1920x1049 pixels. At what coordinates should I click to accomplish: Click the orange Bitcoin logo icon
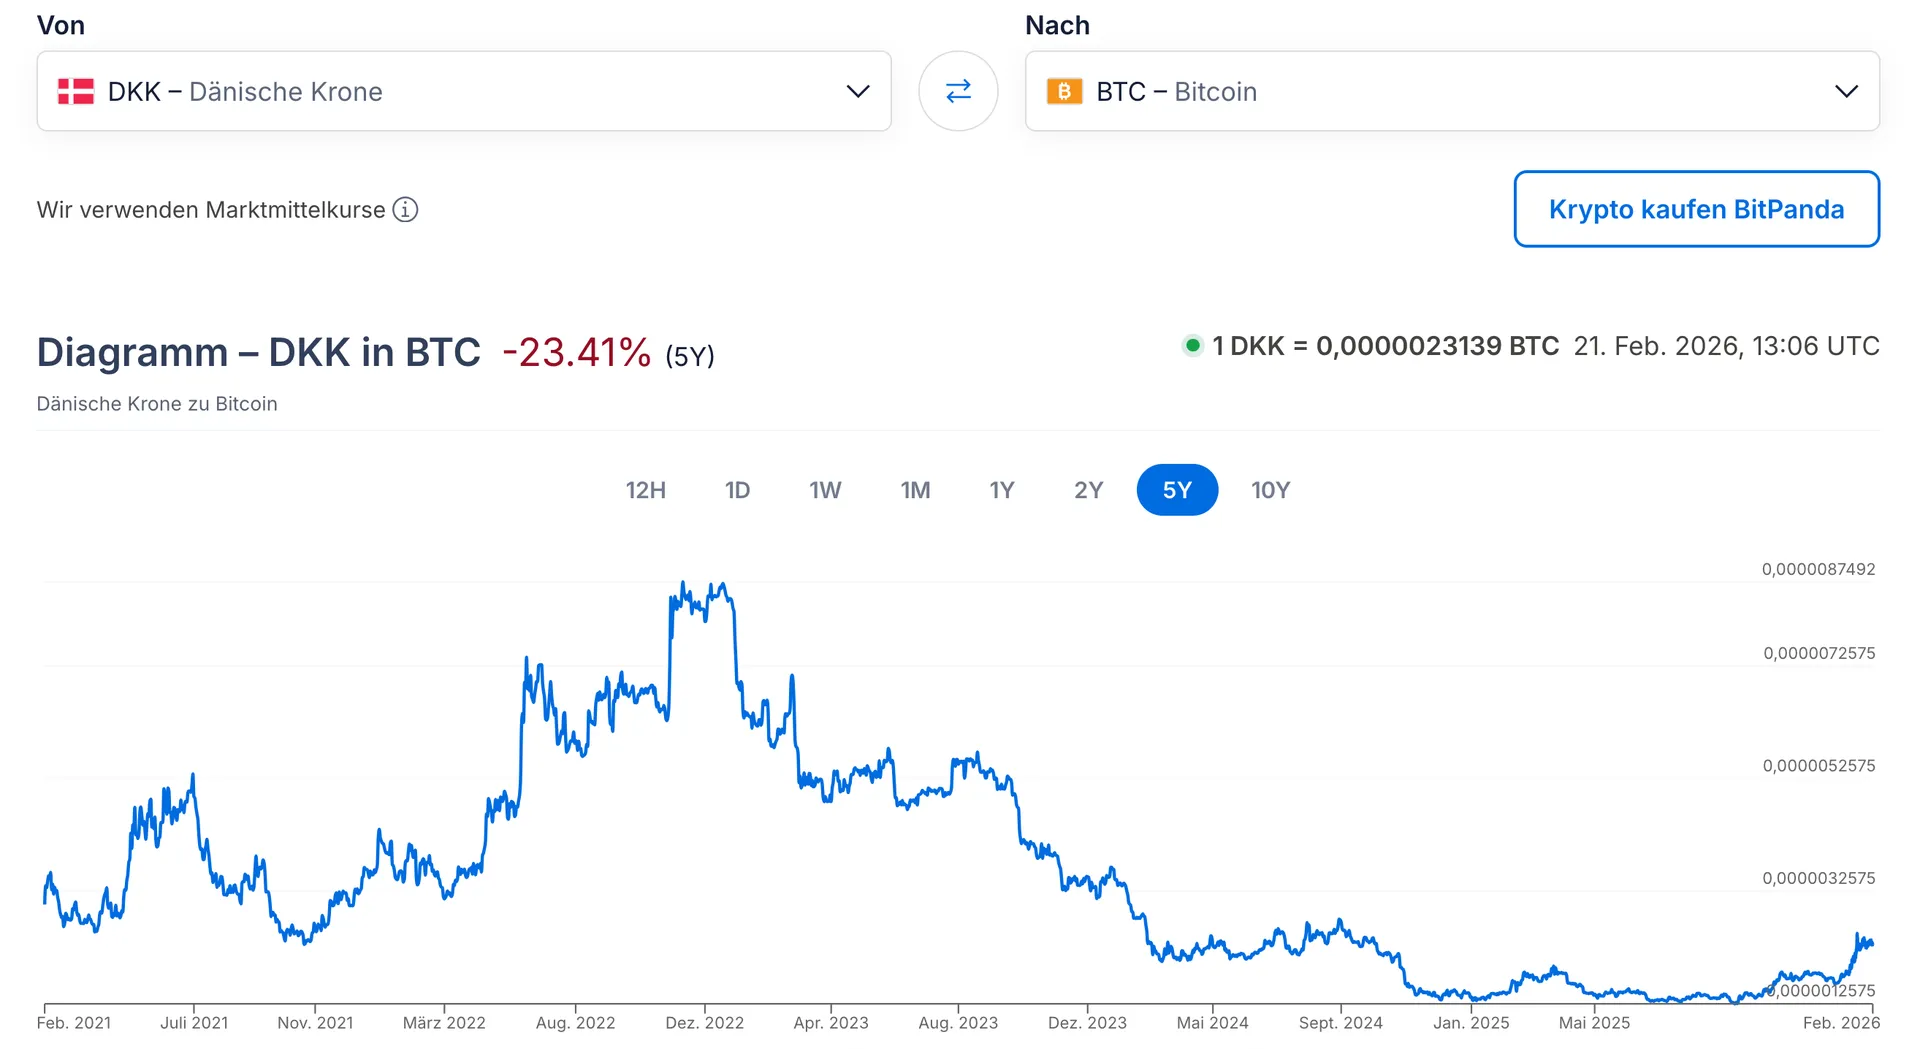pyautogui.click(x=1064, y=91)
